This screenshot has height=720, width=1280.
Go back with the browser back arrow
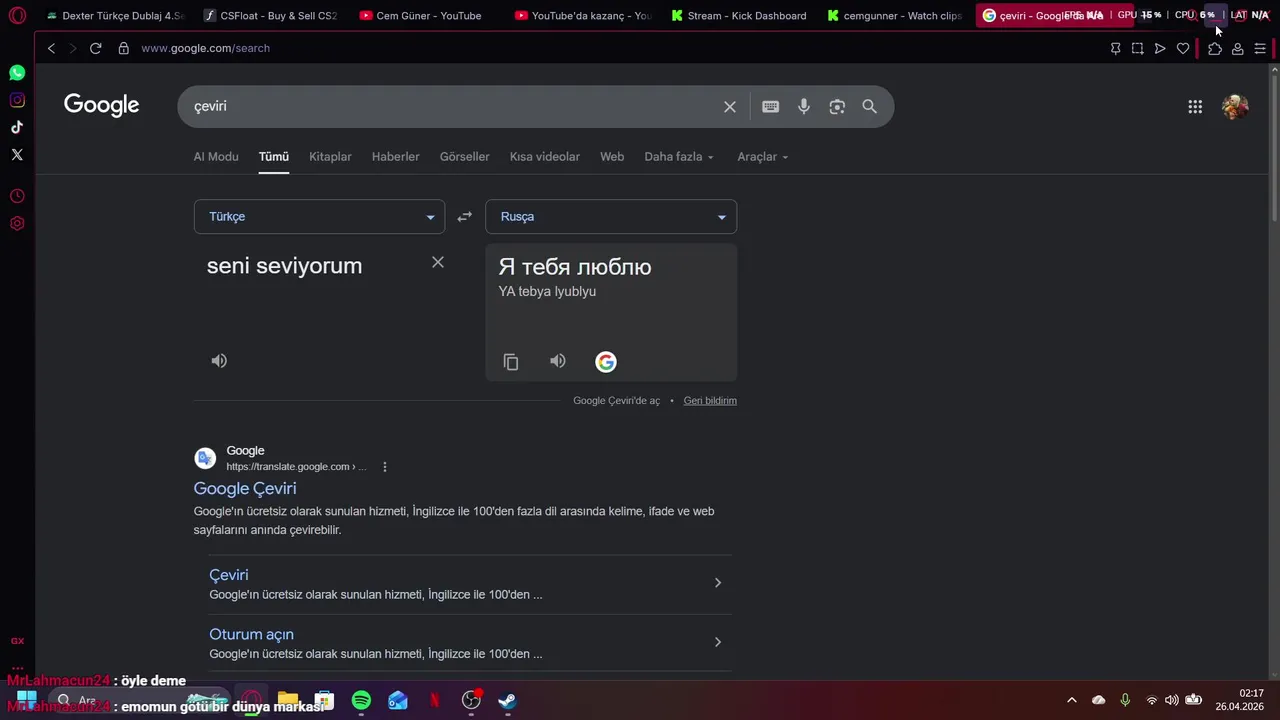51,48
